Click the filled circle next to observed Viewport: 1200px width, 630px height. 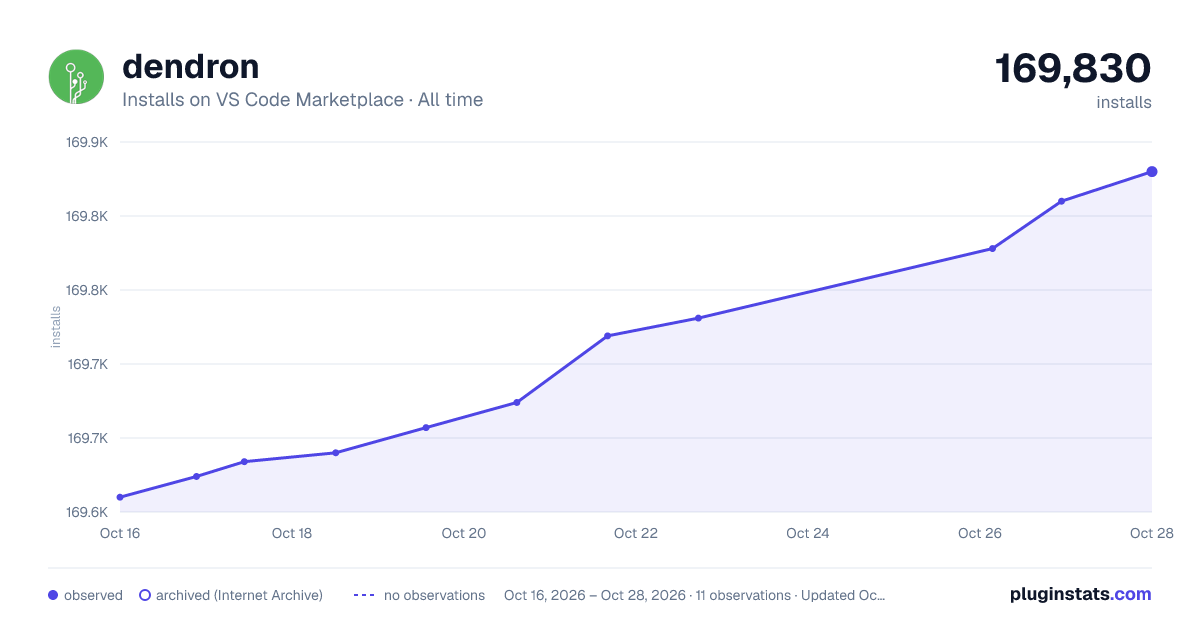tap(53, 595)
